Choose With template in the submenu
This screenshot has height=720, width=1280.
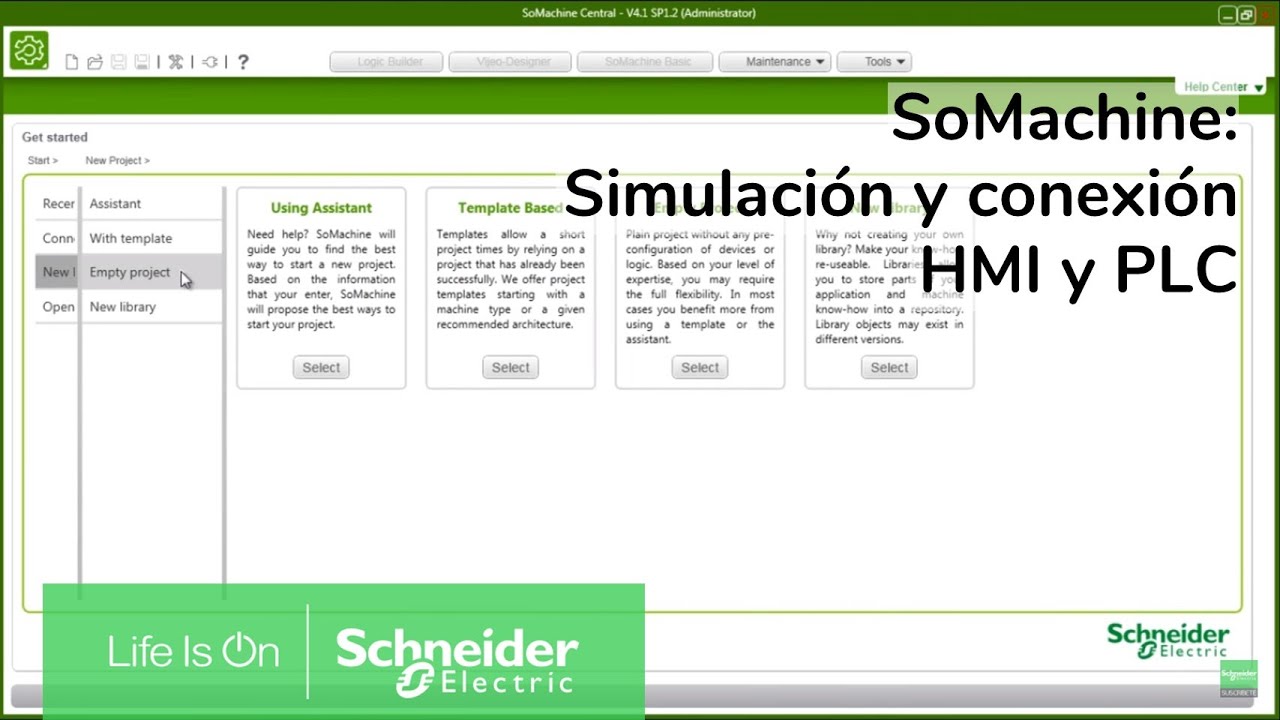coord(152,238)
